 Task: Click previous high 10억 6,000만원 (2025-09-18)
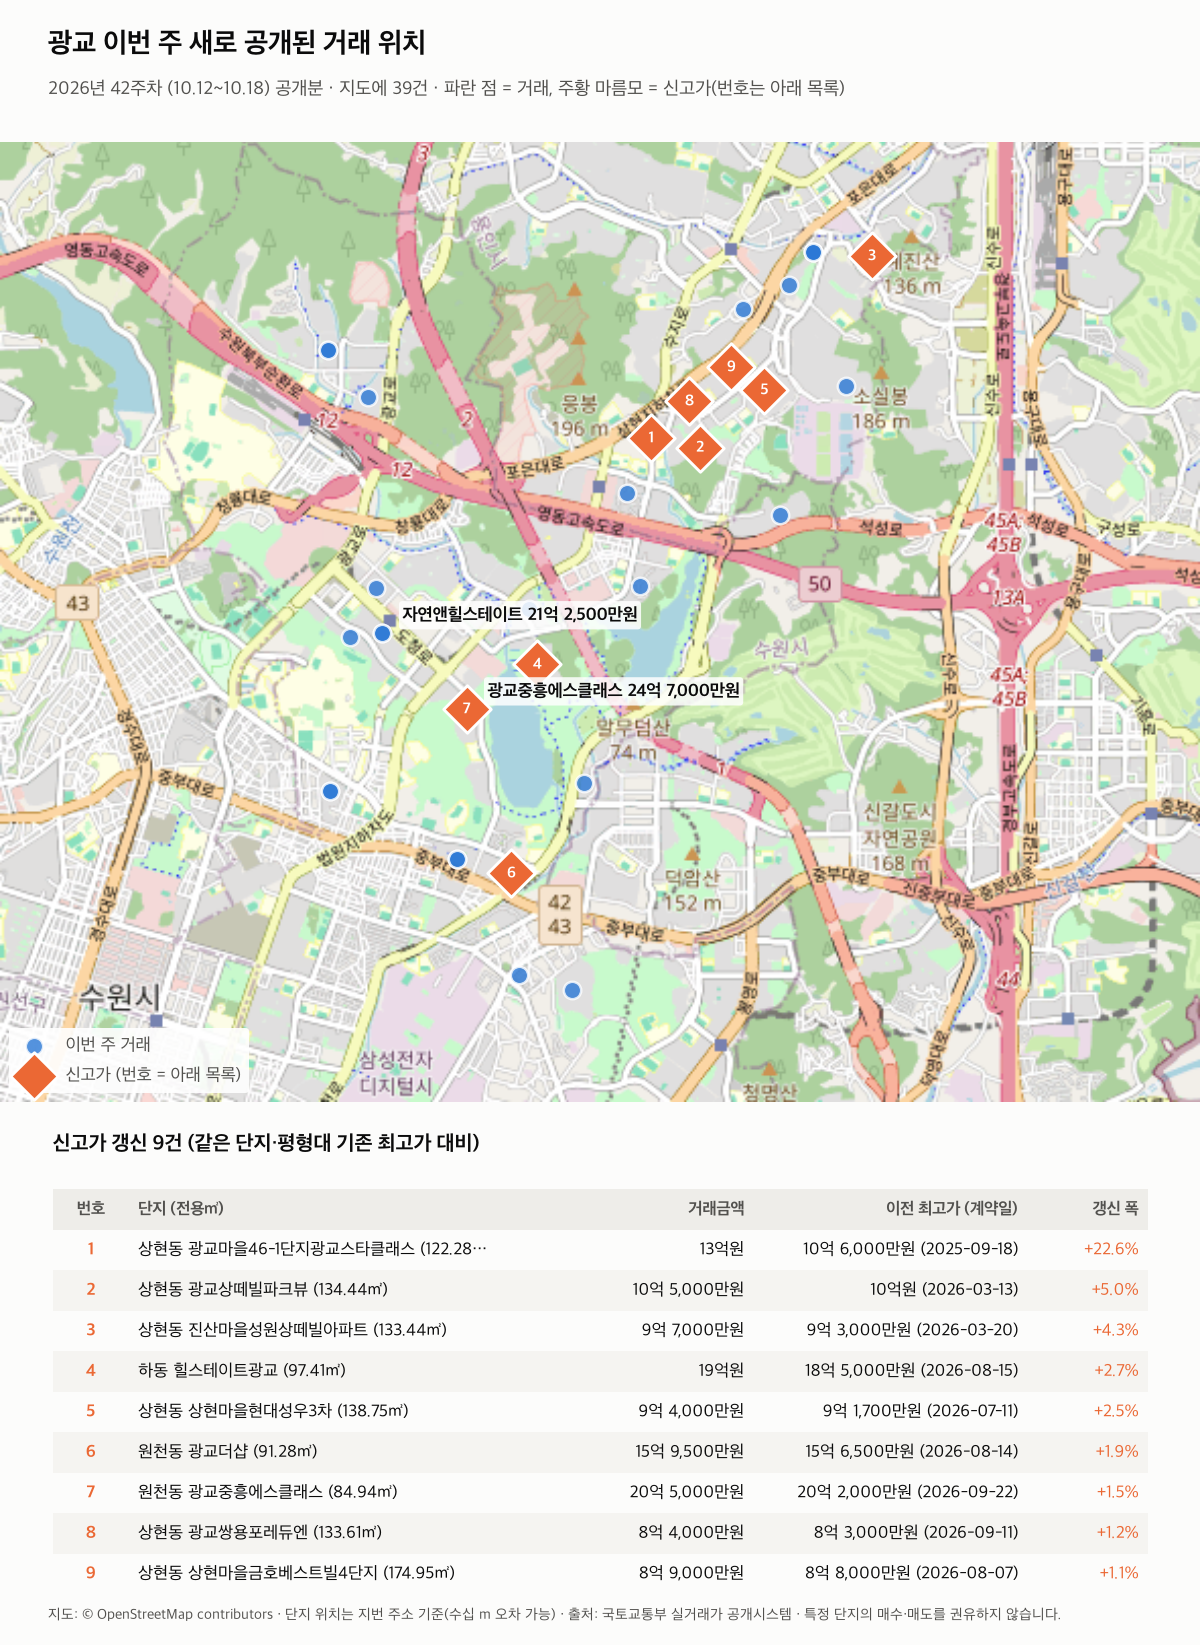[911, 1249]
